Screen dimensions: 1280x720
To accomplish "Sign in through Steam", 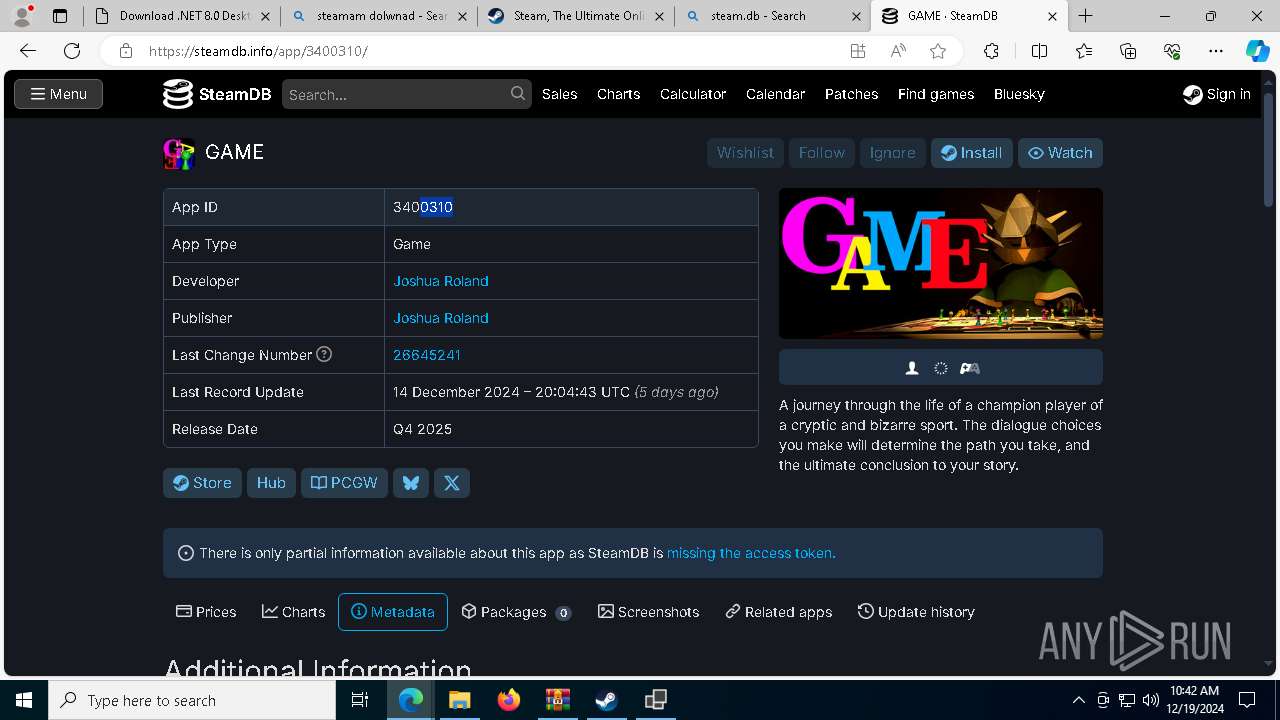I will [1216, 94].
